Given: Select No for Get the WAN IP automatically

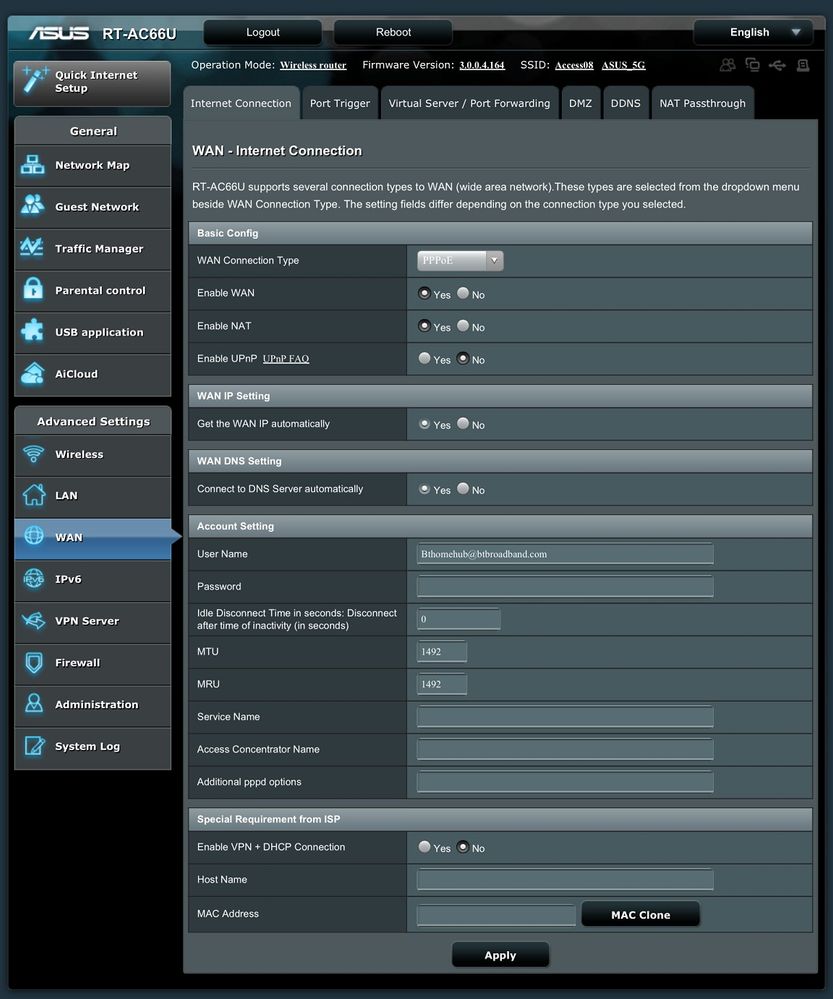Looking at the screenshot, I should (463, 423).
